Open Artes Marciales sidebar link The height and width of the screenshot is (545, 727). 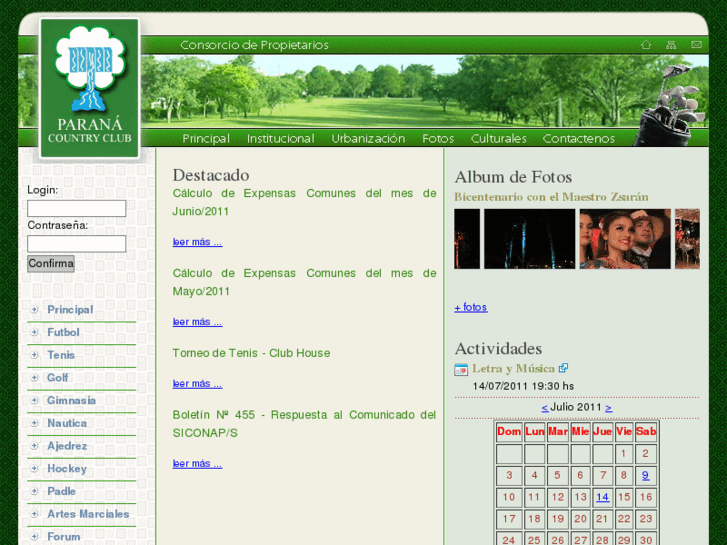coord(88,514)
